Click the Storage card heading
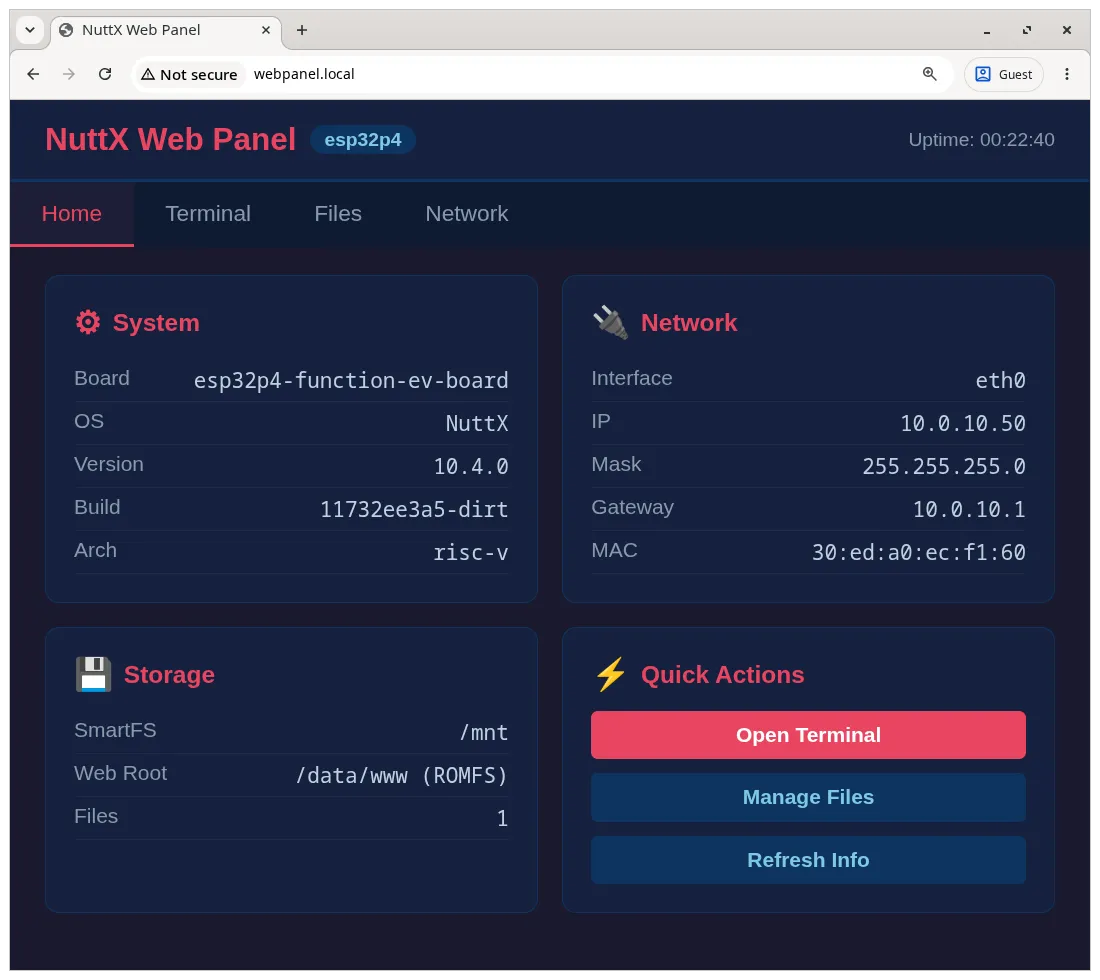The height and width of the screenshot is (980, 1100). click(x=169, y=674)
